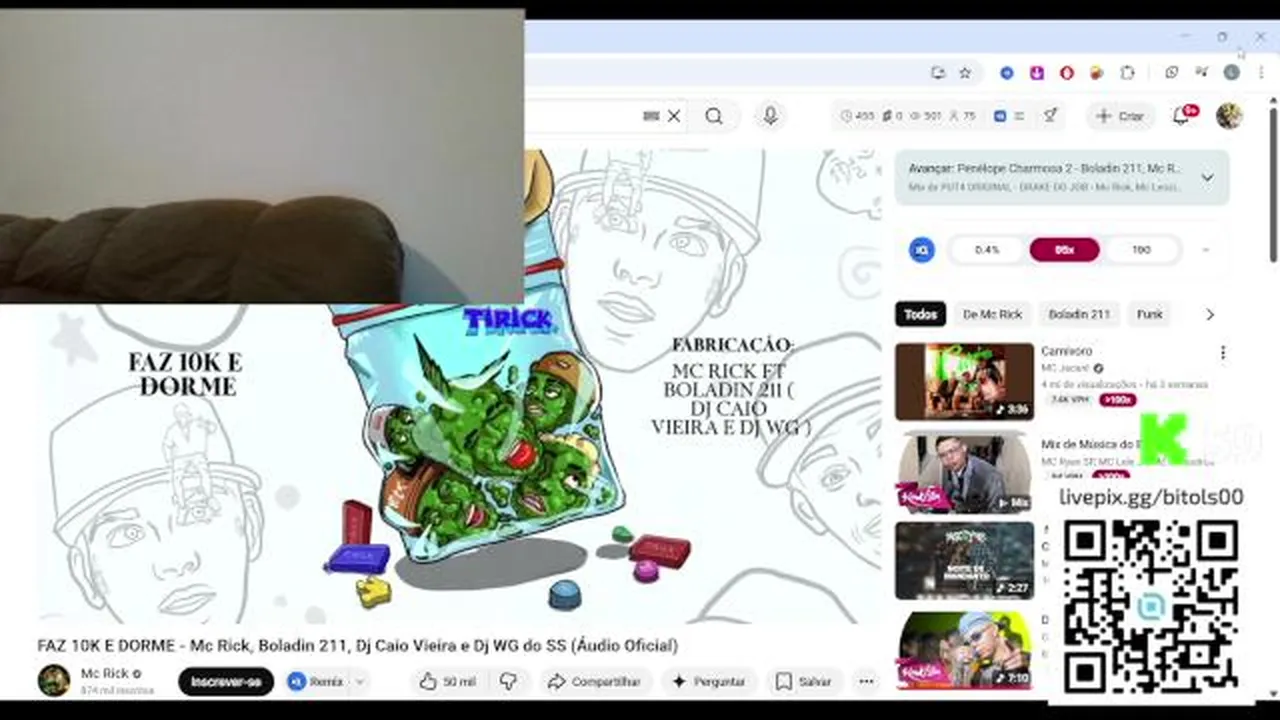Click the media control icon in Chrome toolbar
This screenshot has height=720, width=1280.
pos(1201,72)
